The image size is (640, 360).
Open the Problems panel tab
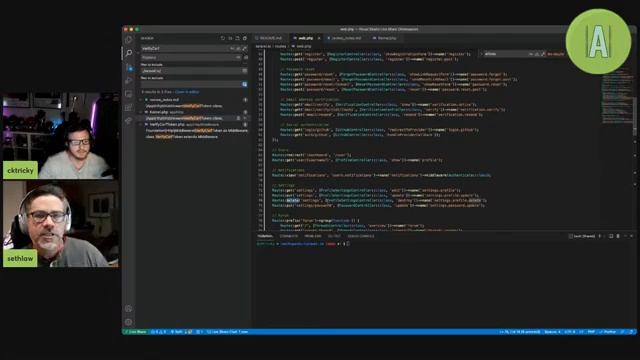click(313, 236)
